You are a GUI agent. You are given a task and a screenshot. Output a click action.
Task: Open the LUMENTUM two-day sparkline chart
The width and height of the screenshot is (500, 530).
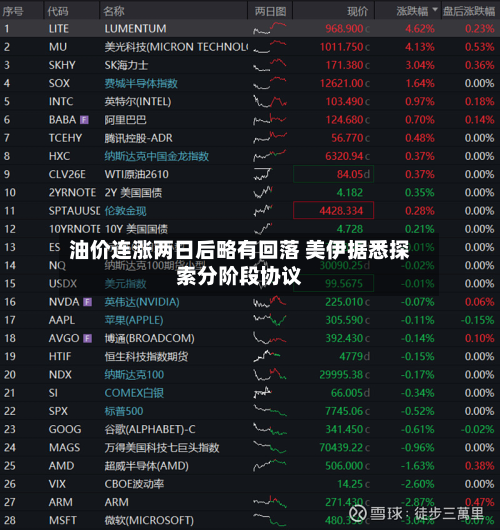[x=270, y=28]
